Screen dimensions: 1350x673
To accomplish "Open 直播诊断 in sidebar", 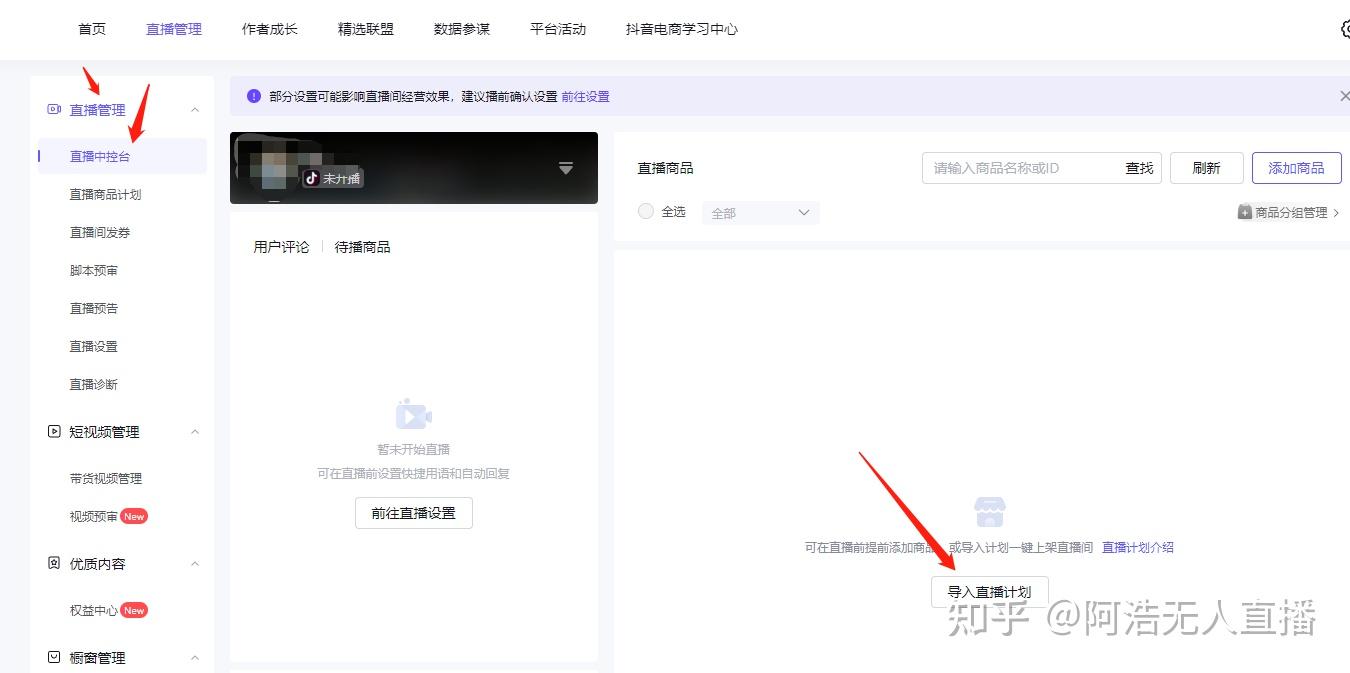I will [93, 384].
